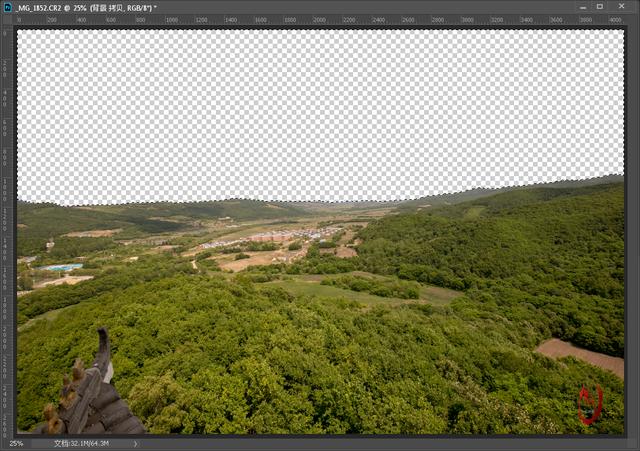Click the 25% zoom level field
The height and width of the screenshot is (451, 640).
click(x=17, y=443)
